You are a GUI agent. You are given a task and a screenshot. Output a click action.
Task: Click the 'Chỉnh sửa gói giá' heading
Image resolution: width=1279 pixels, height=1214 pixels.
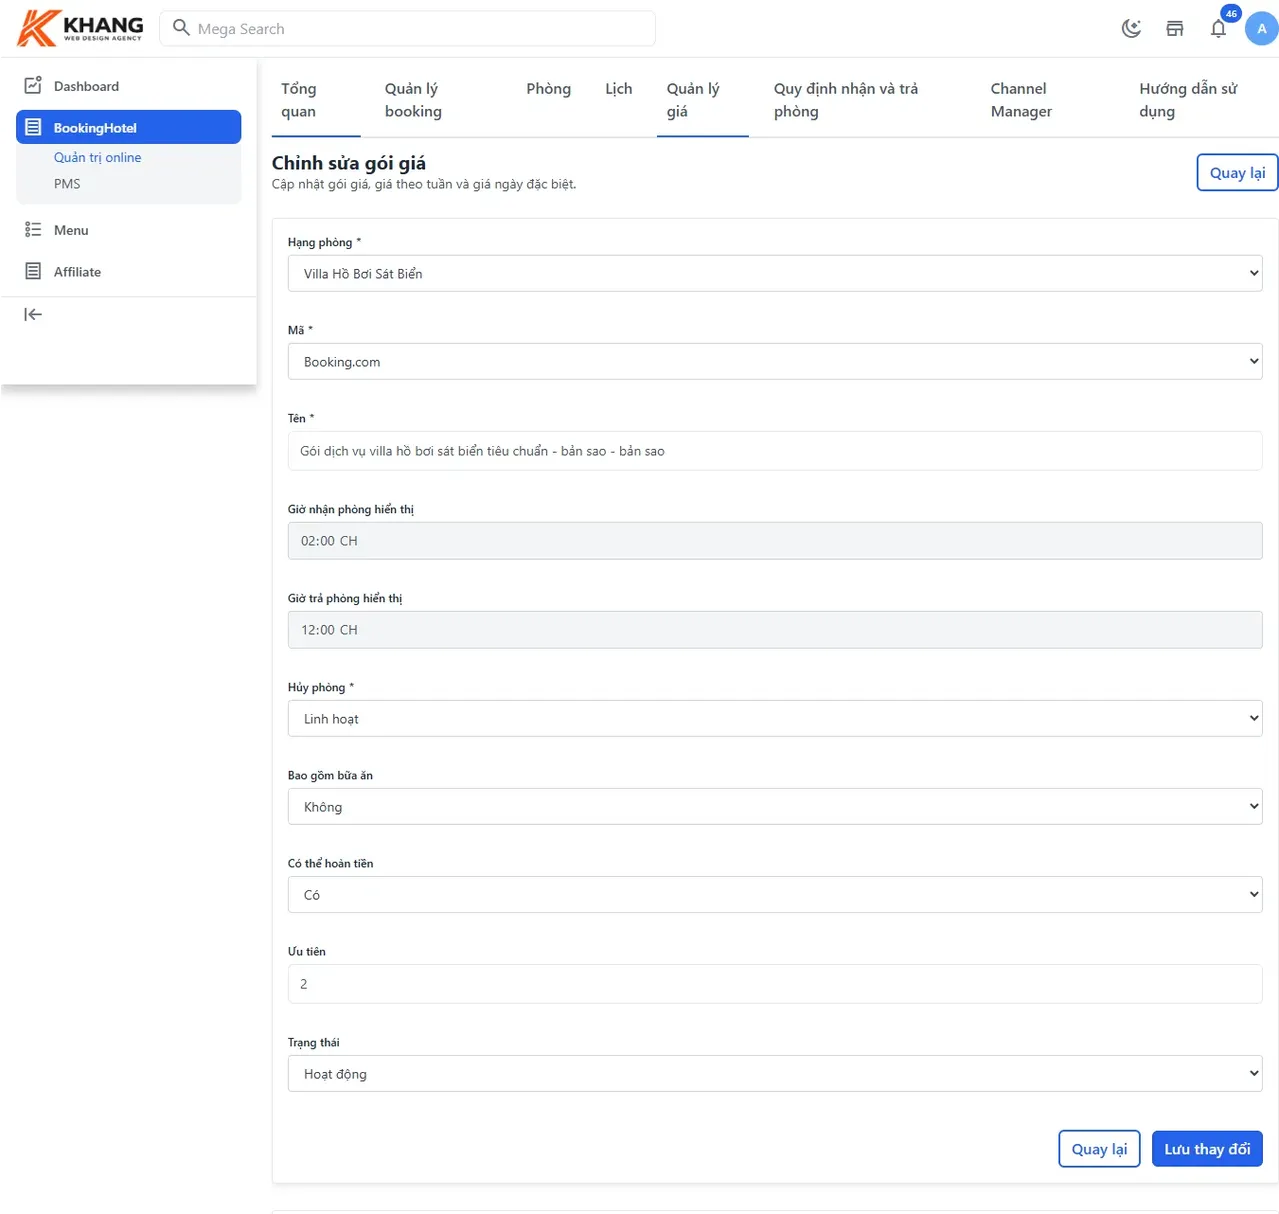pyautogui.click(x=349, y=163)
